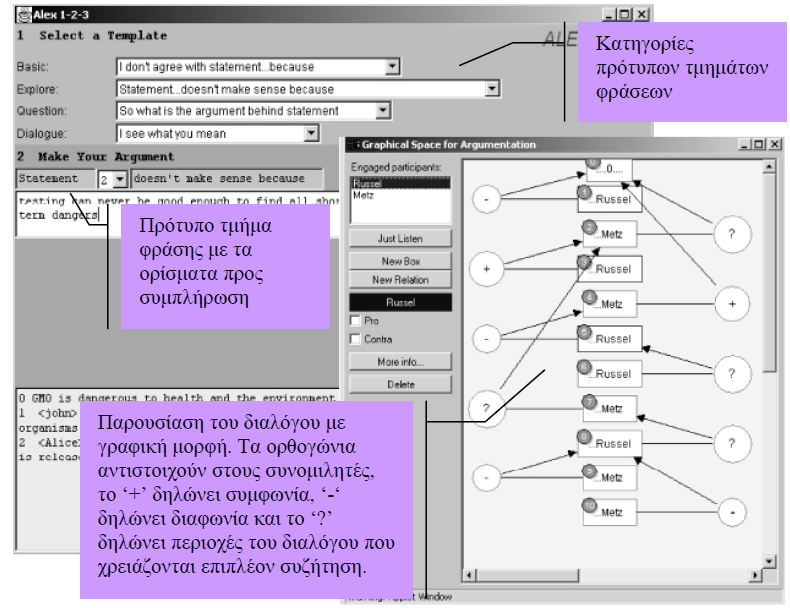The height and width of the screenshot is (608, 790).
Task: Click the question circle linked to box 6 Russel
Action: coord(732,373)
